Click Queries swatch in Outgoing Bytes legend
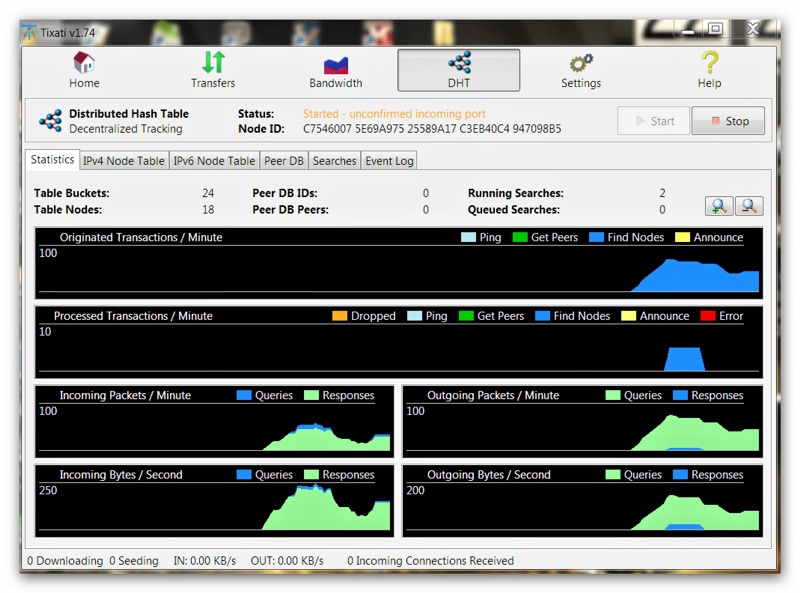The image size is (800, 593). tap(613, 475)
